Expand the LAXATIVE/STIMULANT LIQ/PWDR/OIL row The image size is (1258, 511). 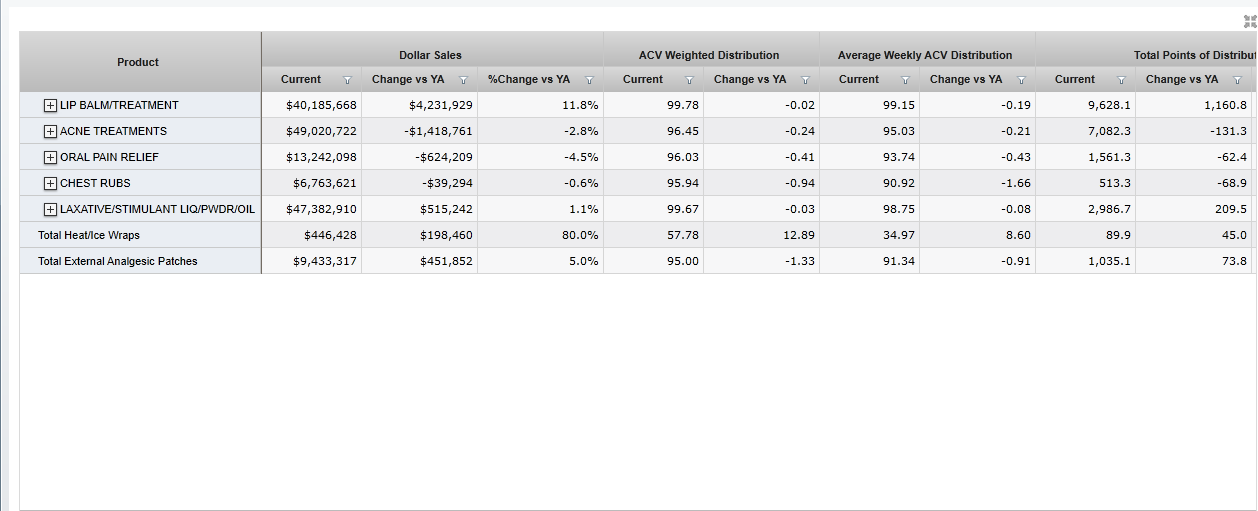coord(50,209)
